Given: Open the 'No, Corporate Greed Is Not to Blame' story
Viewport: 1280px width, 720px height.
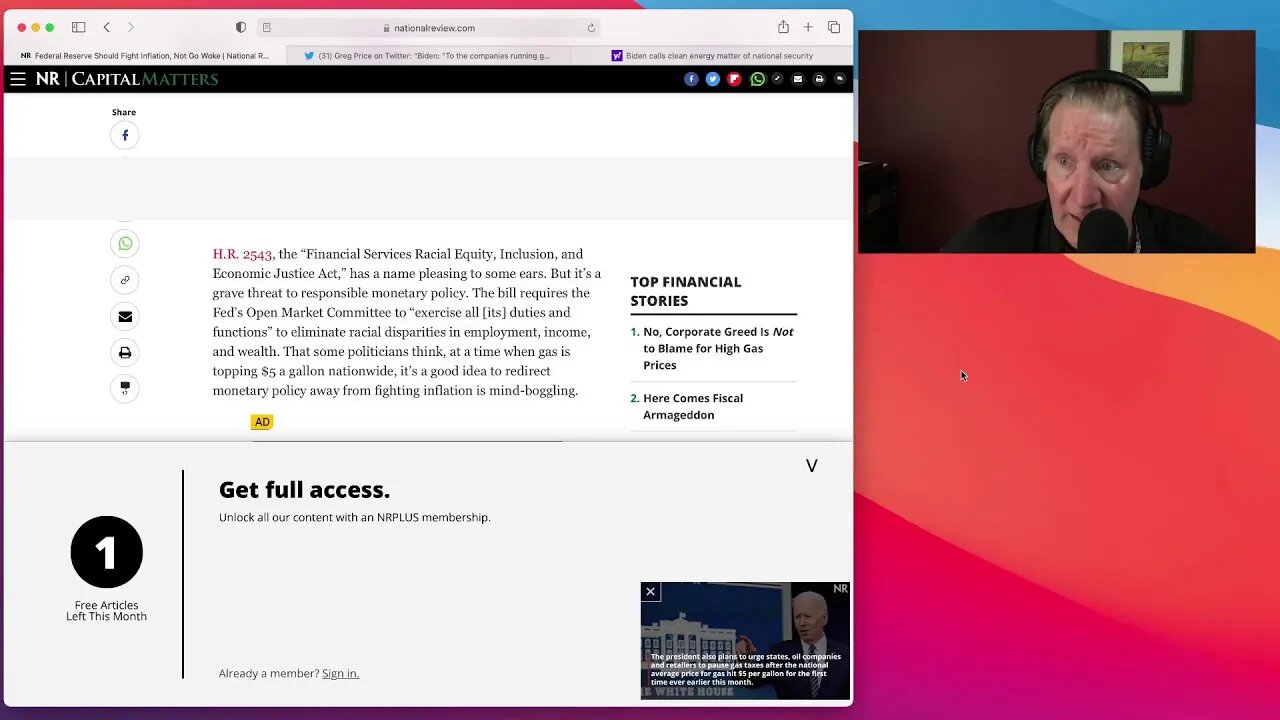Looking at the screenshot, I should click(718, 348).
